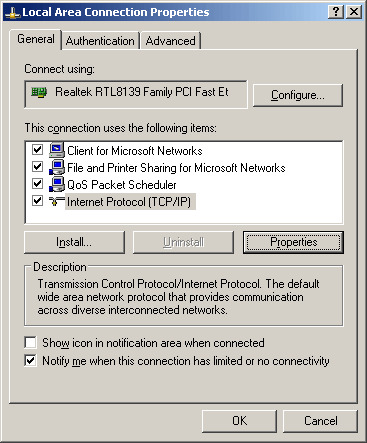Open Properties for the selected item
This screenshot has height=443, width=367.
293,242
